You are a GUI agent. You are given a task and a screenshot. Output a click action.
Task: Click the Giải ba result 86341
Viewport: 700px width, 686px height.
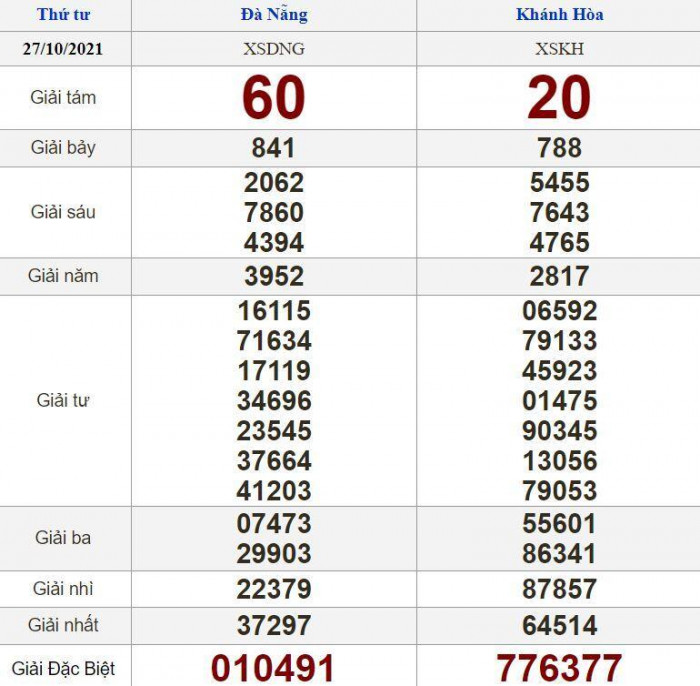(559, 553)
